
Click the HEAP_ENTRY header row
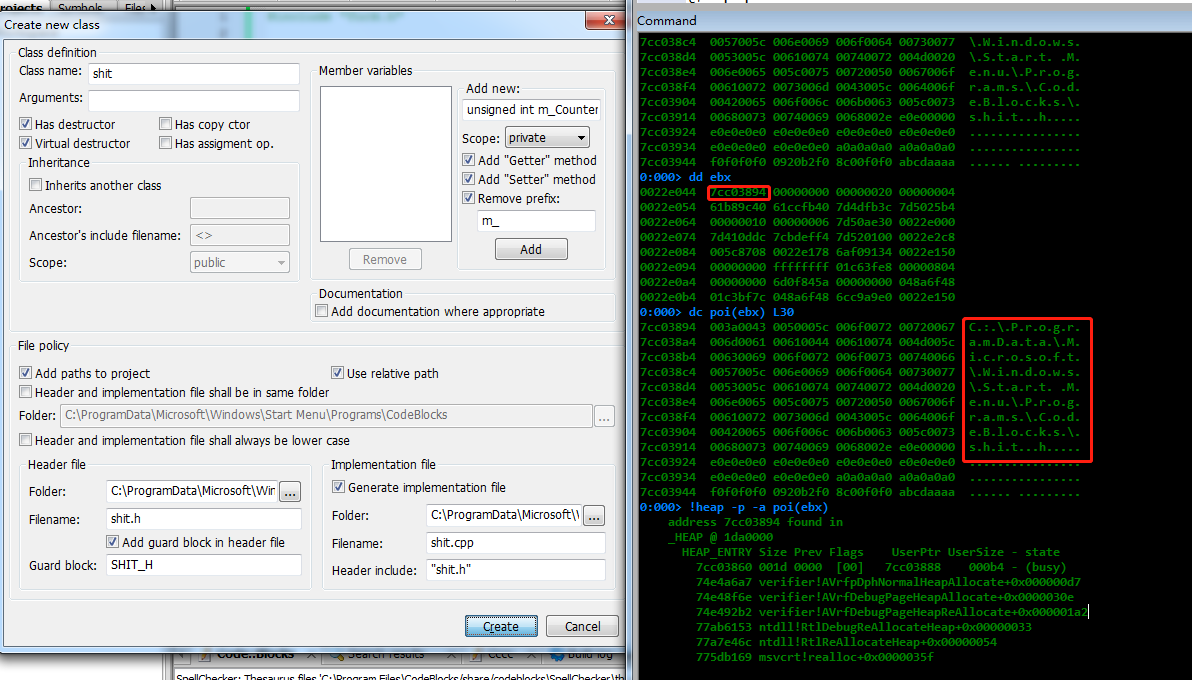pyautogui.click(x=870, y=552)
